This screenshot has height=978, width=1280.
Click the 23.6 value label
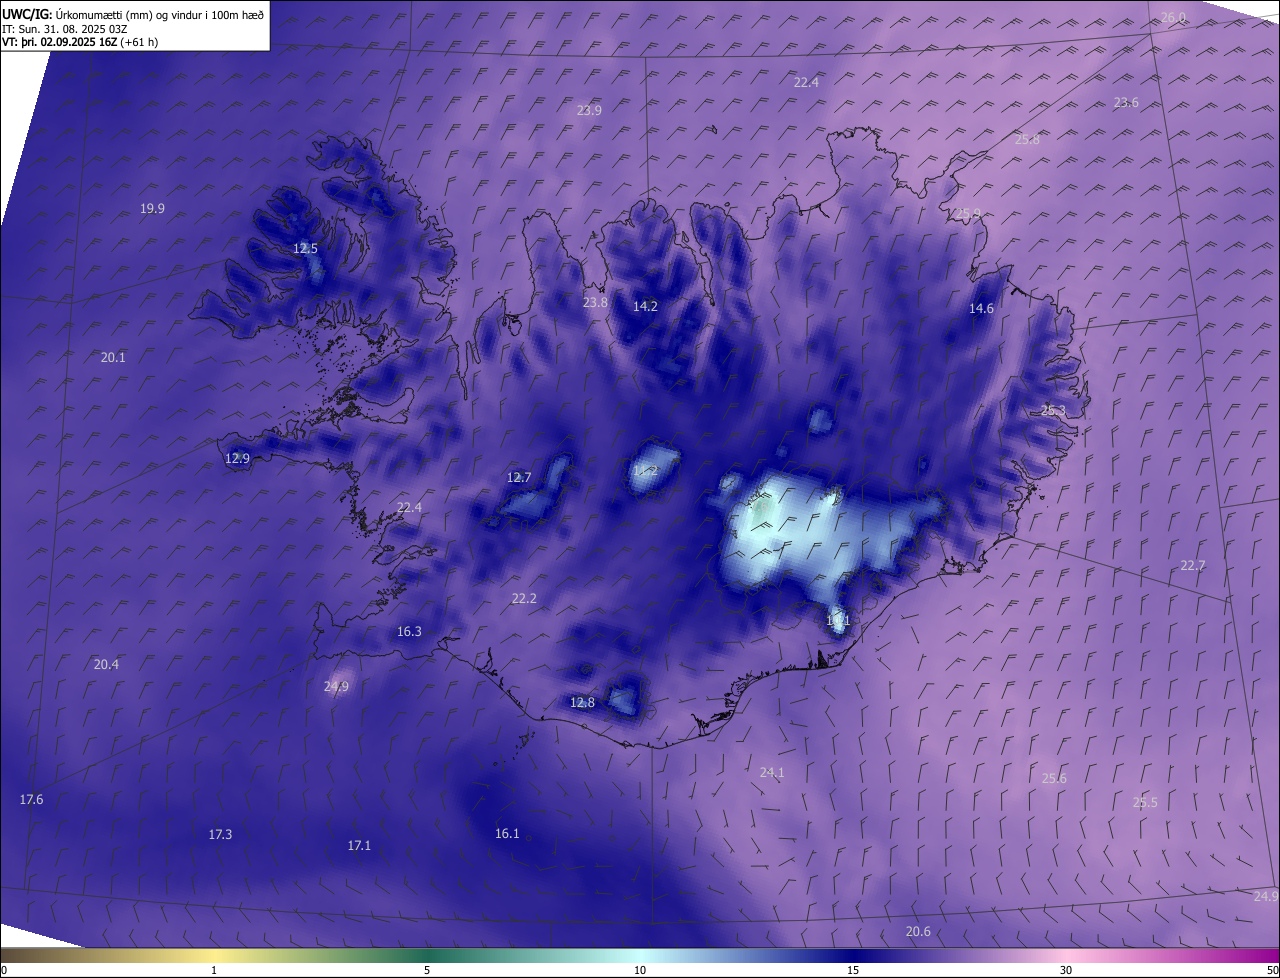click(x=1126, y=102)
